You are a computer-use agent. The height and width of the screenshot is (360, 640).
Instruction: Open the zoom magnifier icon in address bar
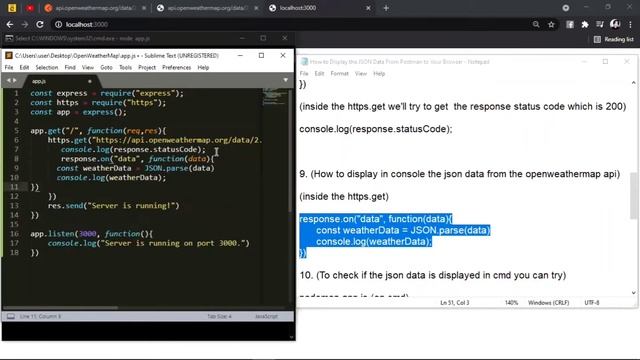click(x=536, y=24)
